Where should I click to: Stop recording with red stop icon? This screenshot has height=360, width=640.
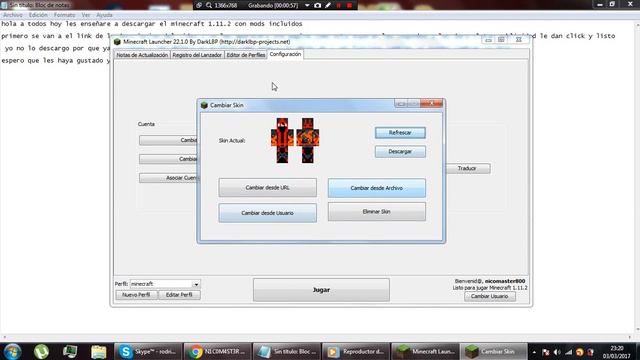pos(349,5)
